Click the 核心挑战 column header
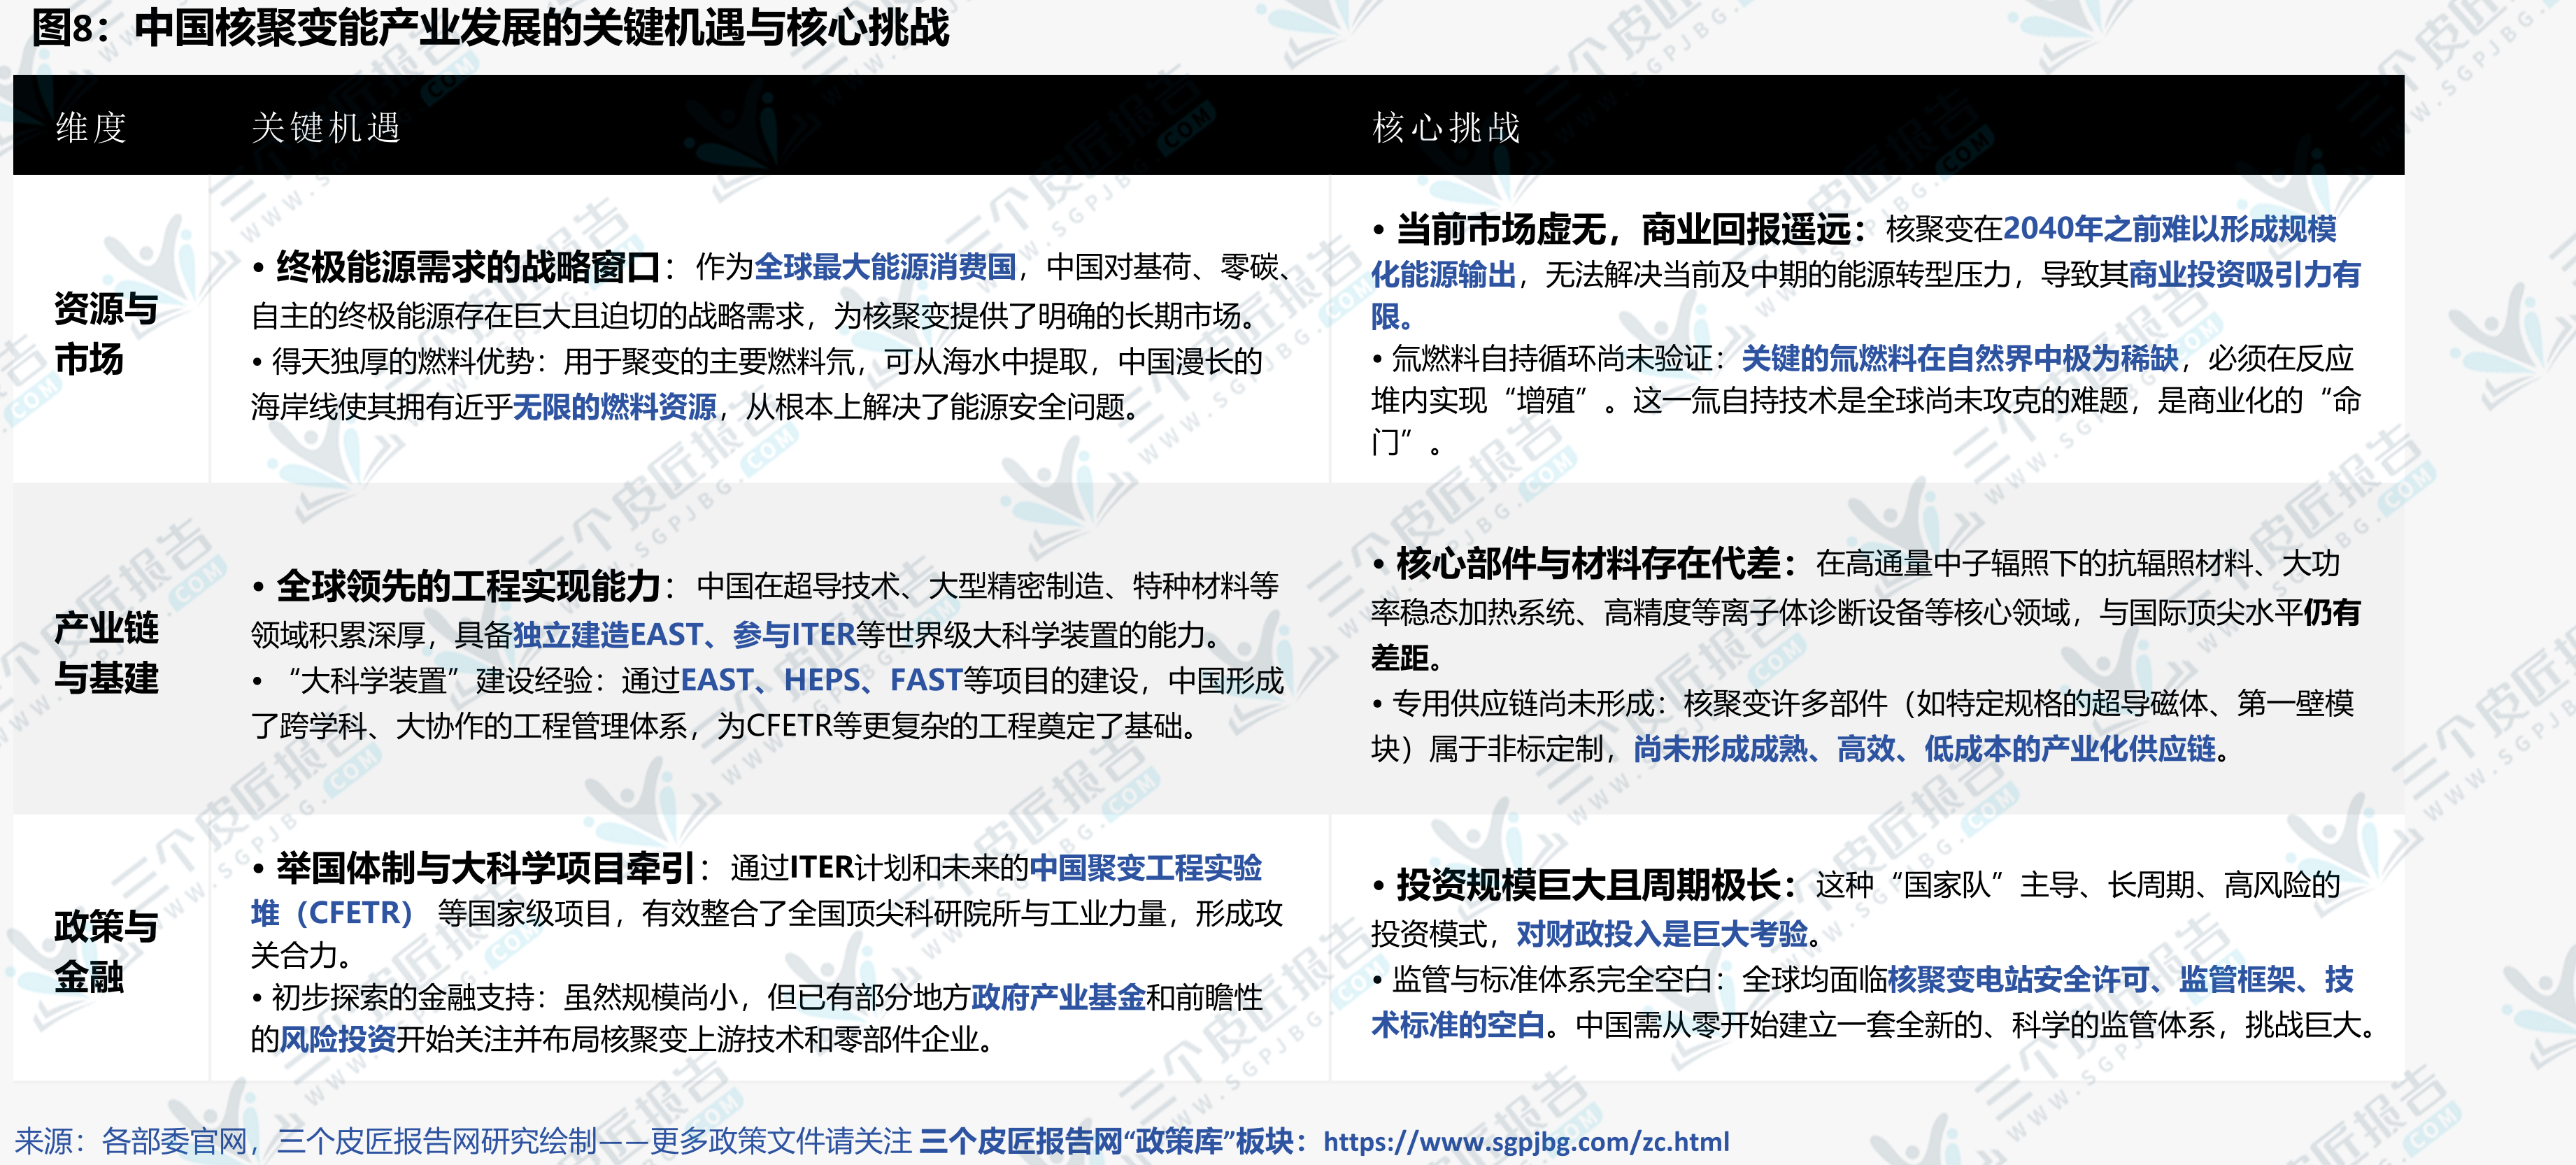Viewport: 2576px width, 1165px height. point(1446,128)
